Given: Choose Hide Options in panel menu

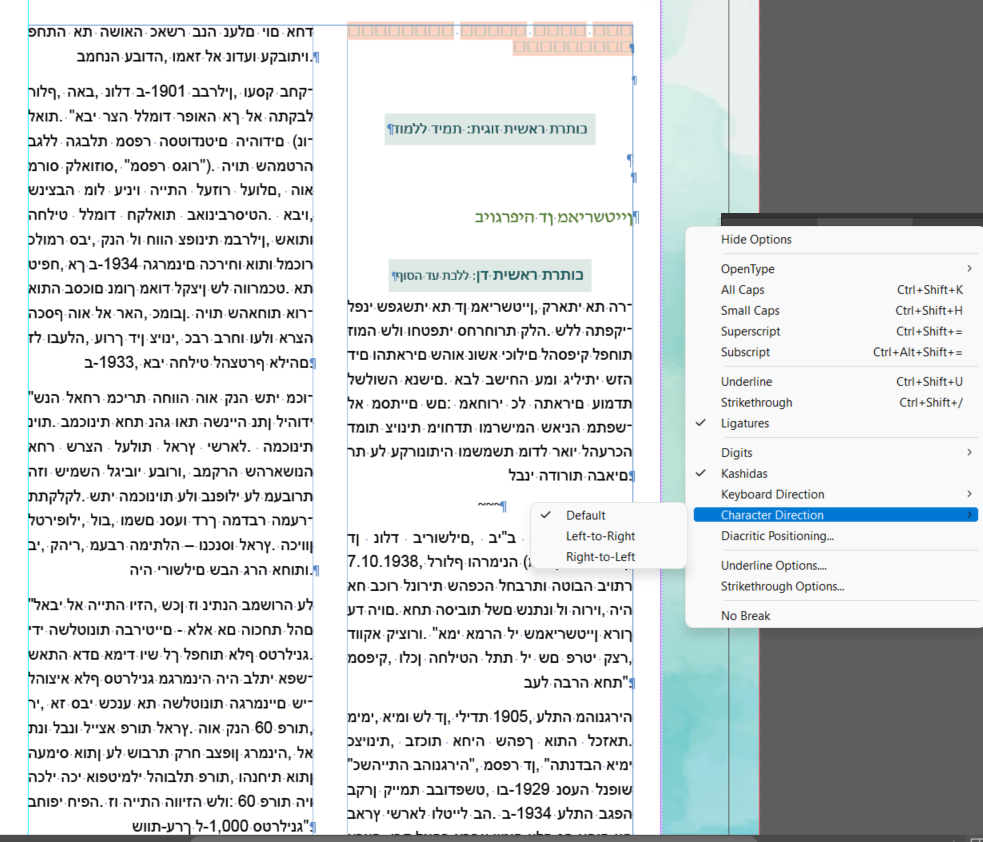Looking at the screenshot, I should (x=755, y=239).
